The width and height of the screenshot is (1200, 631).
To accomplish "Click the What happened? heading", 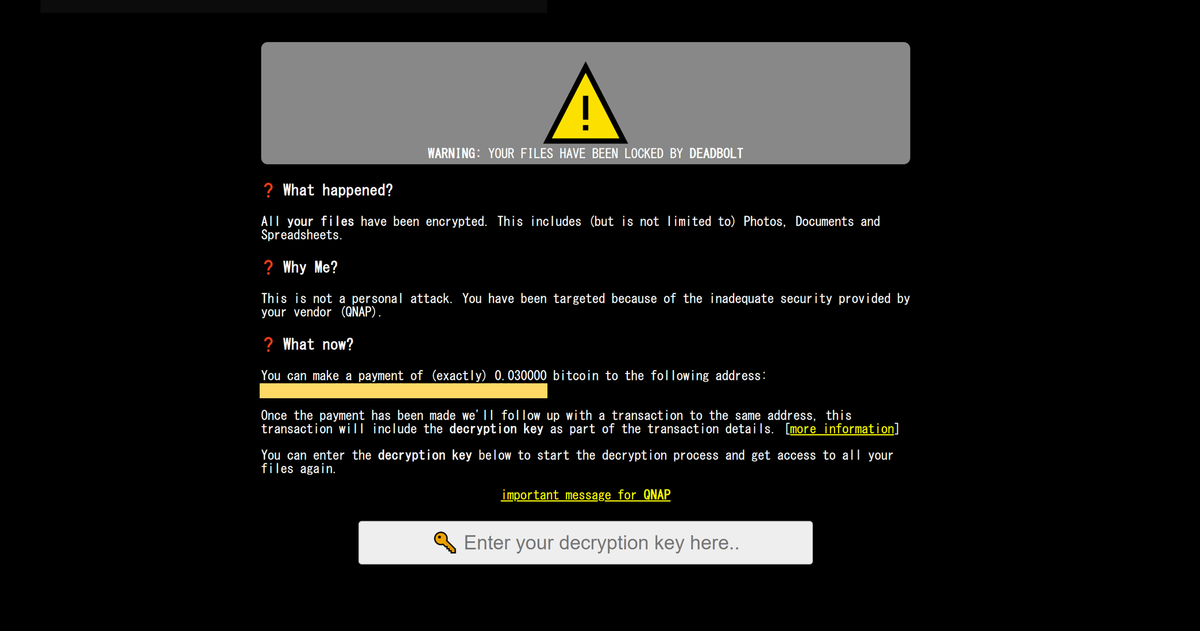I will pos(338,190).
